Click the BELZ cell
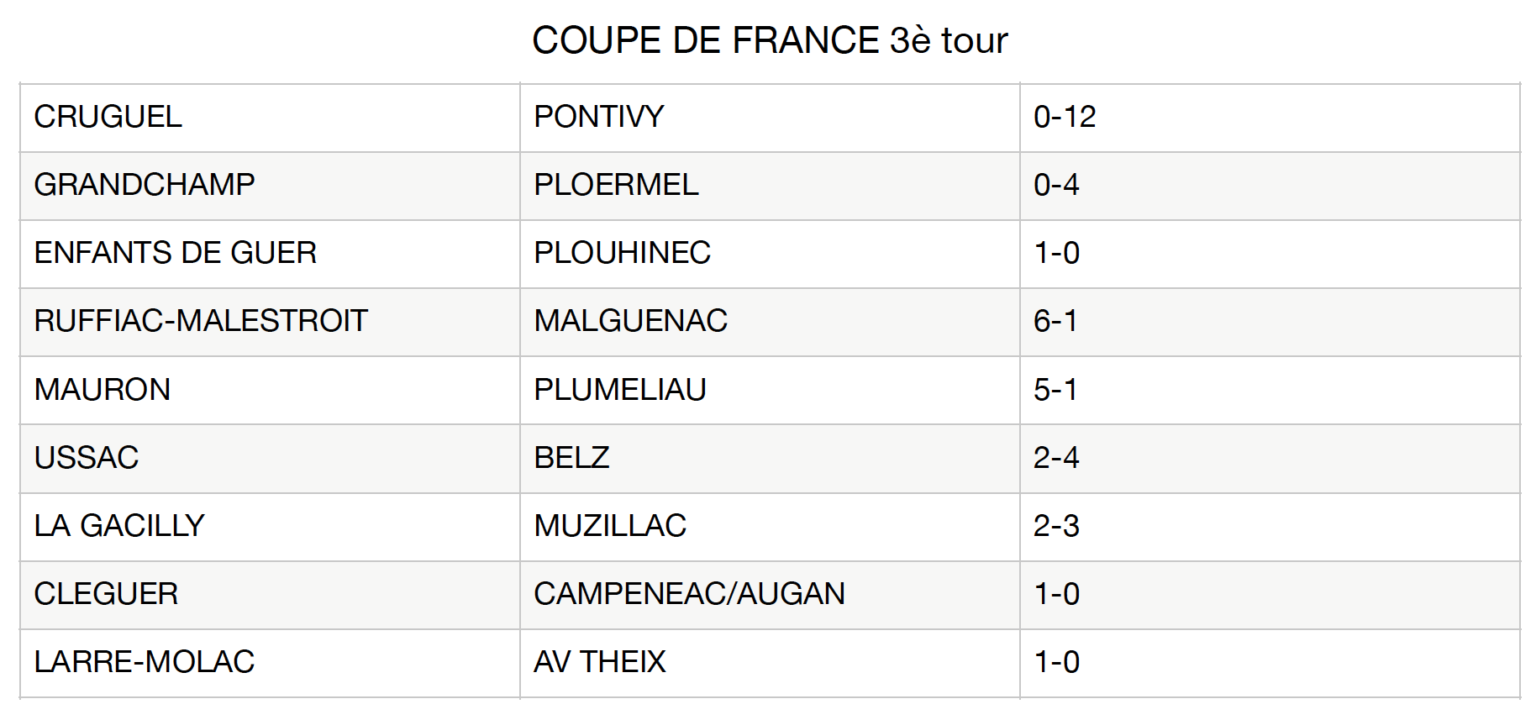This screenshot has width=1536, height=720. point(571,458)
